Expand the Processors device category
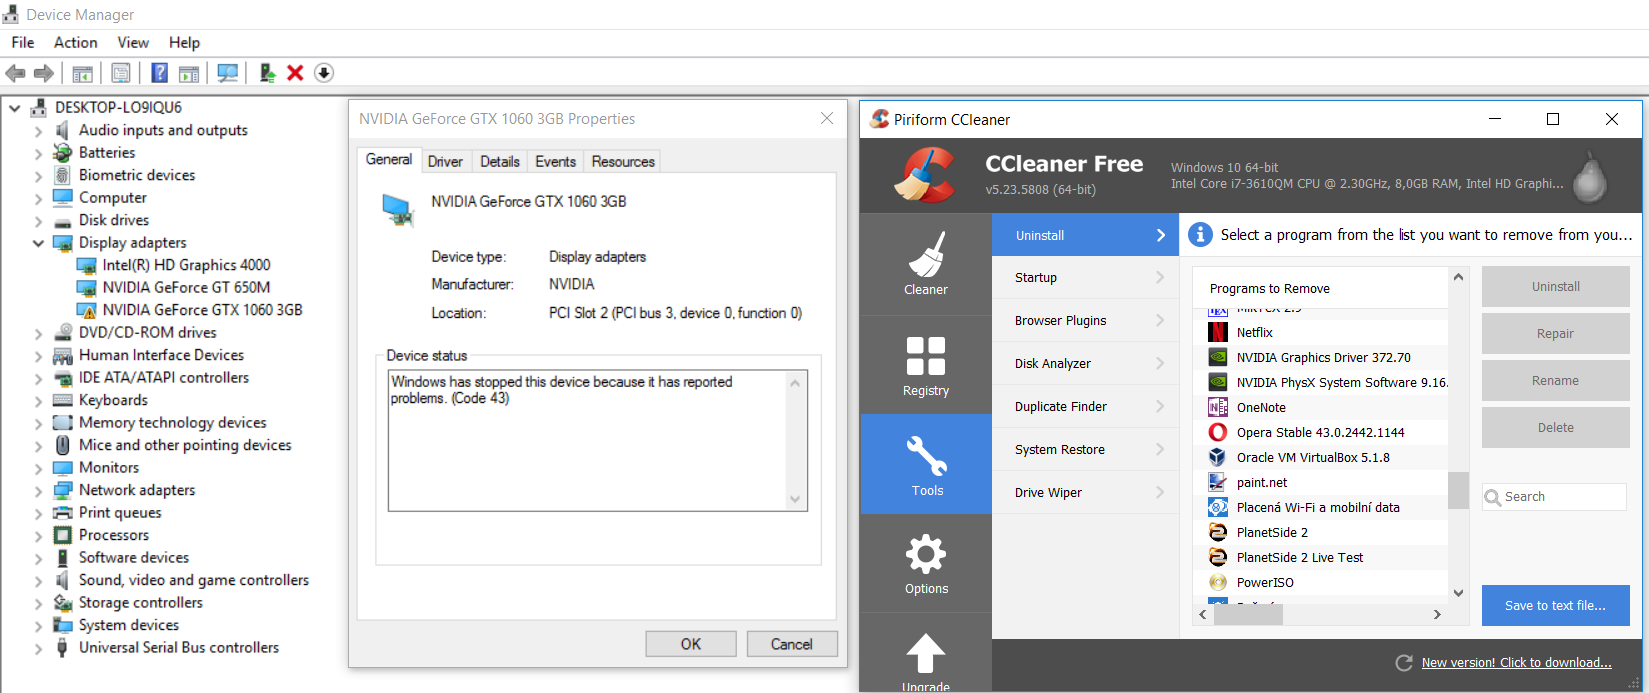Screen dimensions: 1649x693 [38, 536]
